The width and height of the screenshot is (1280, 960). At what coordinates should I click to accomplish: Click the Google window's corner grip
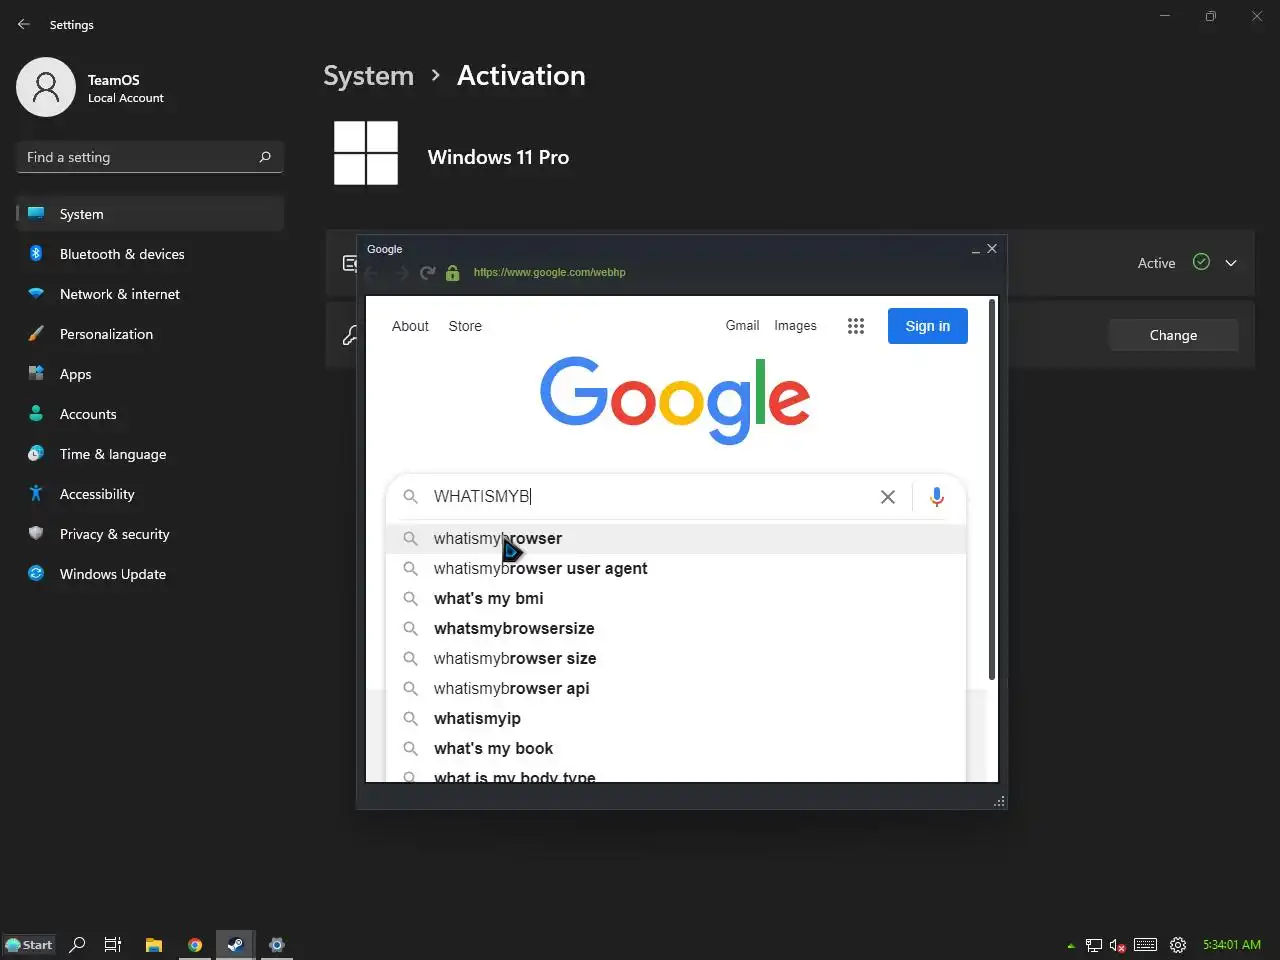pyautogui.click(x=999, y=801)
